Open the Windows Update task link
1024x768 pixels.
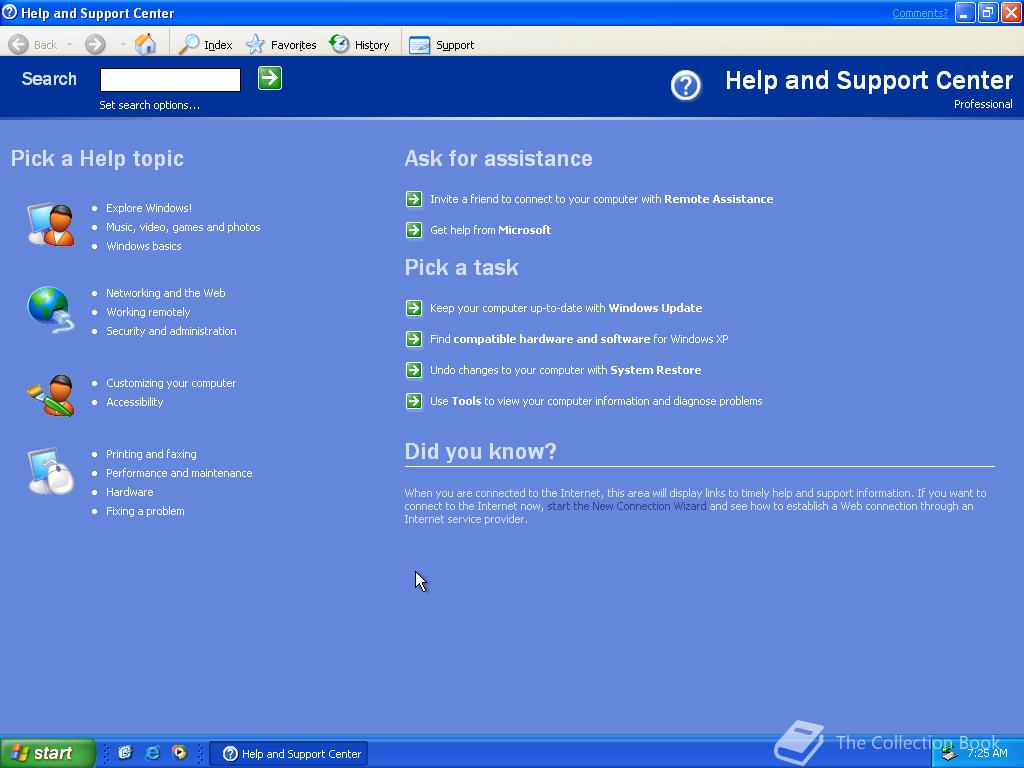pos(566,308)
